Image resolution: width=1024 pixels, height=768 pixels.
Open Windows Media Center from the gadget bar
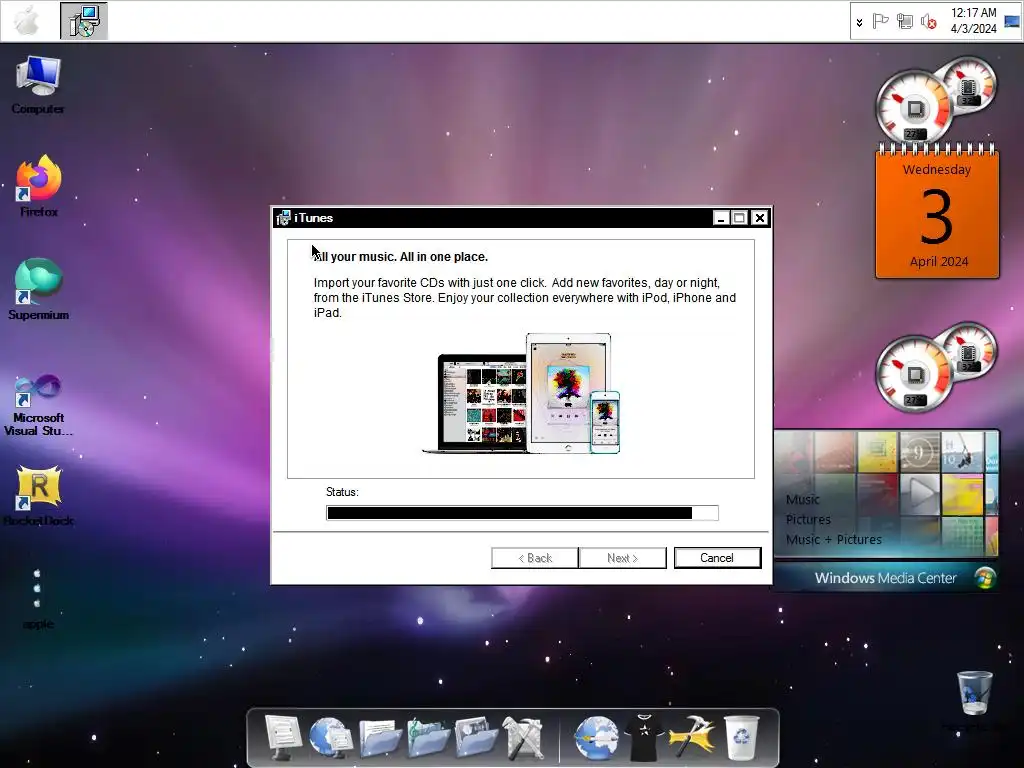pos(886,577)
